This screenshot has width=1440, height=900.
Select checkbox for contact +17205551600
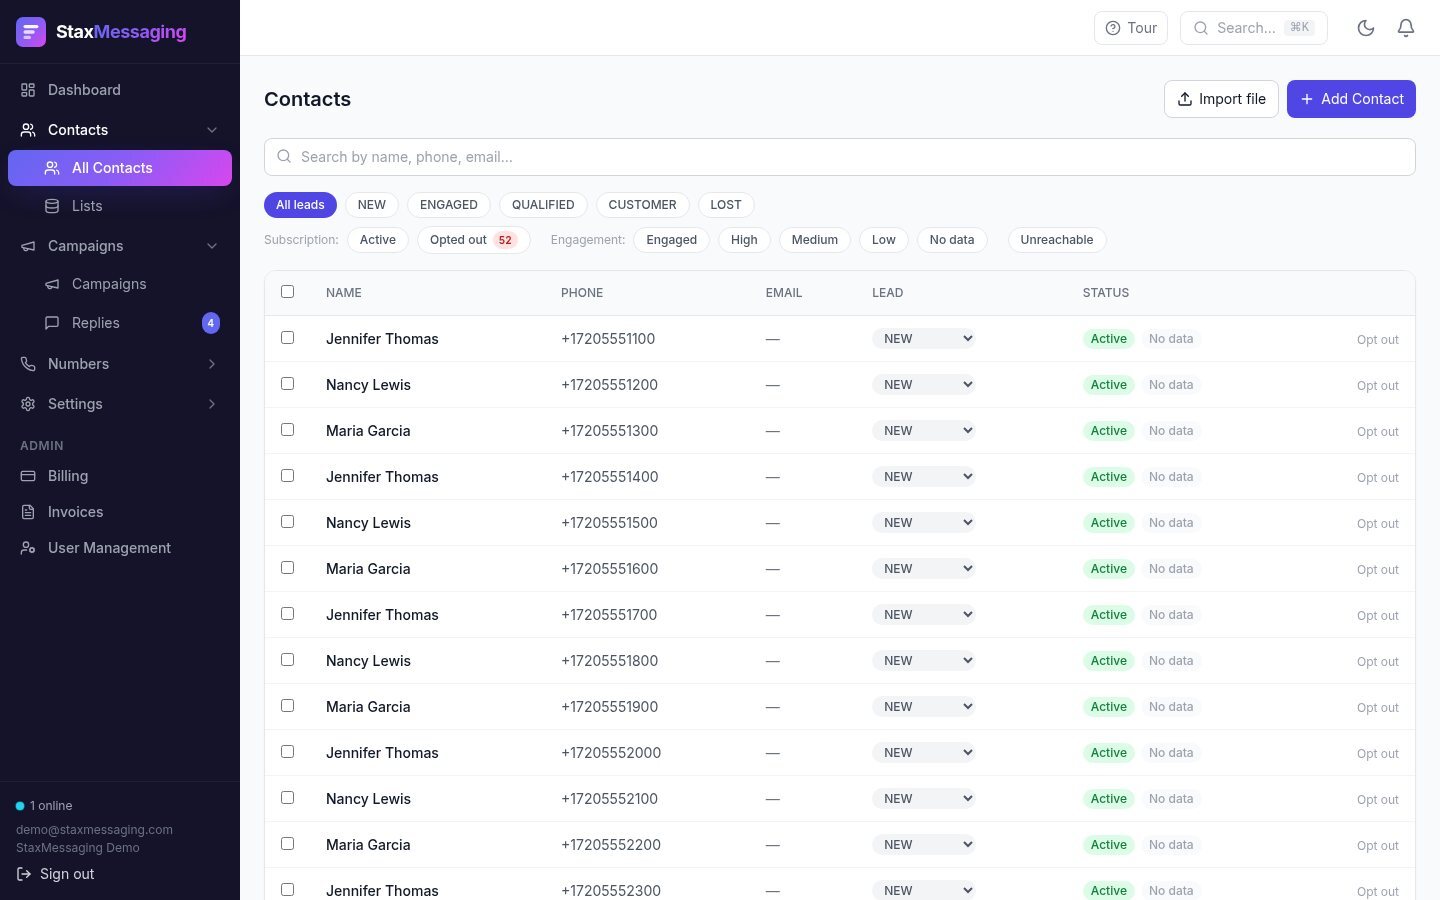[288, 568]
